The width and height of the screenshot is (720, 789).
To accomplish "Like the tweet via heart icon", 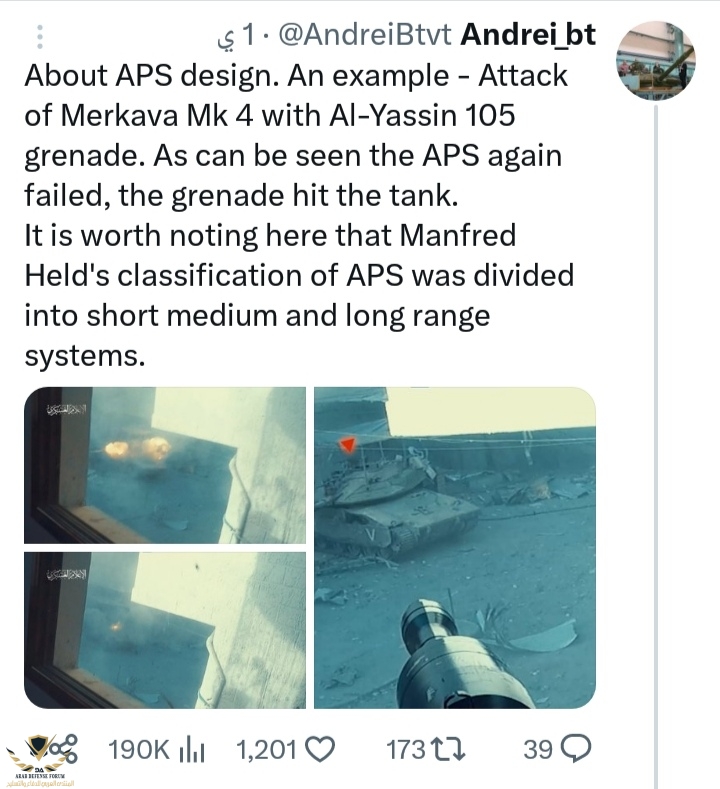I will point(321,750).
